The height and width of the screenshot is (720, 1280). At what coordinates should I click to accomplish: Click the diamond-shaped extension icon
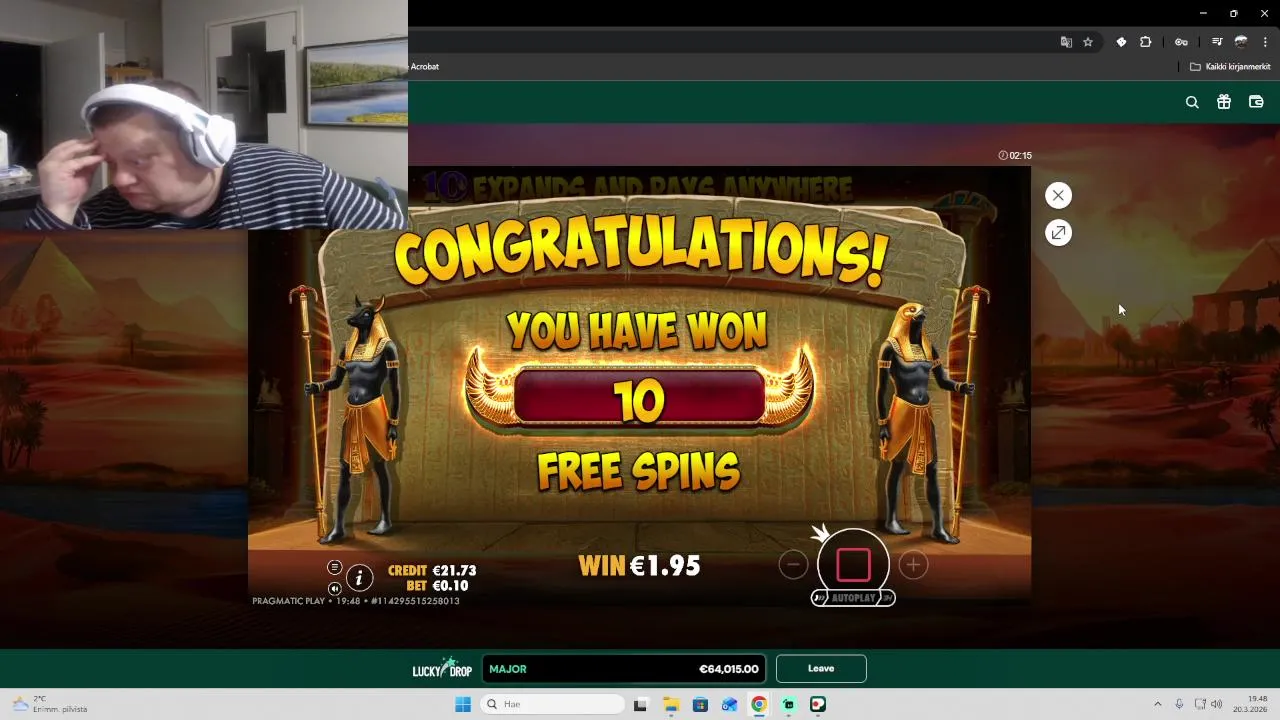click(x=1121, y=42)
